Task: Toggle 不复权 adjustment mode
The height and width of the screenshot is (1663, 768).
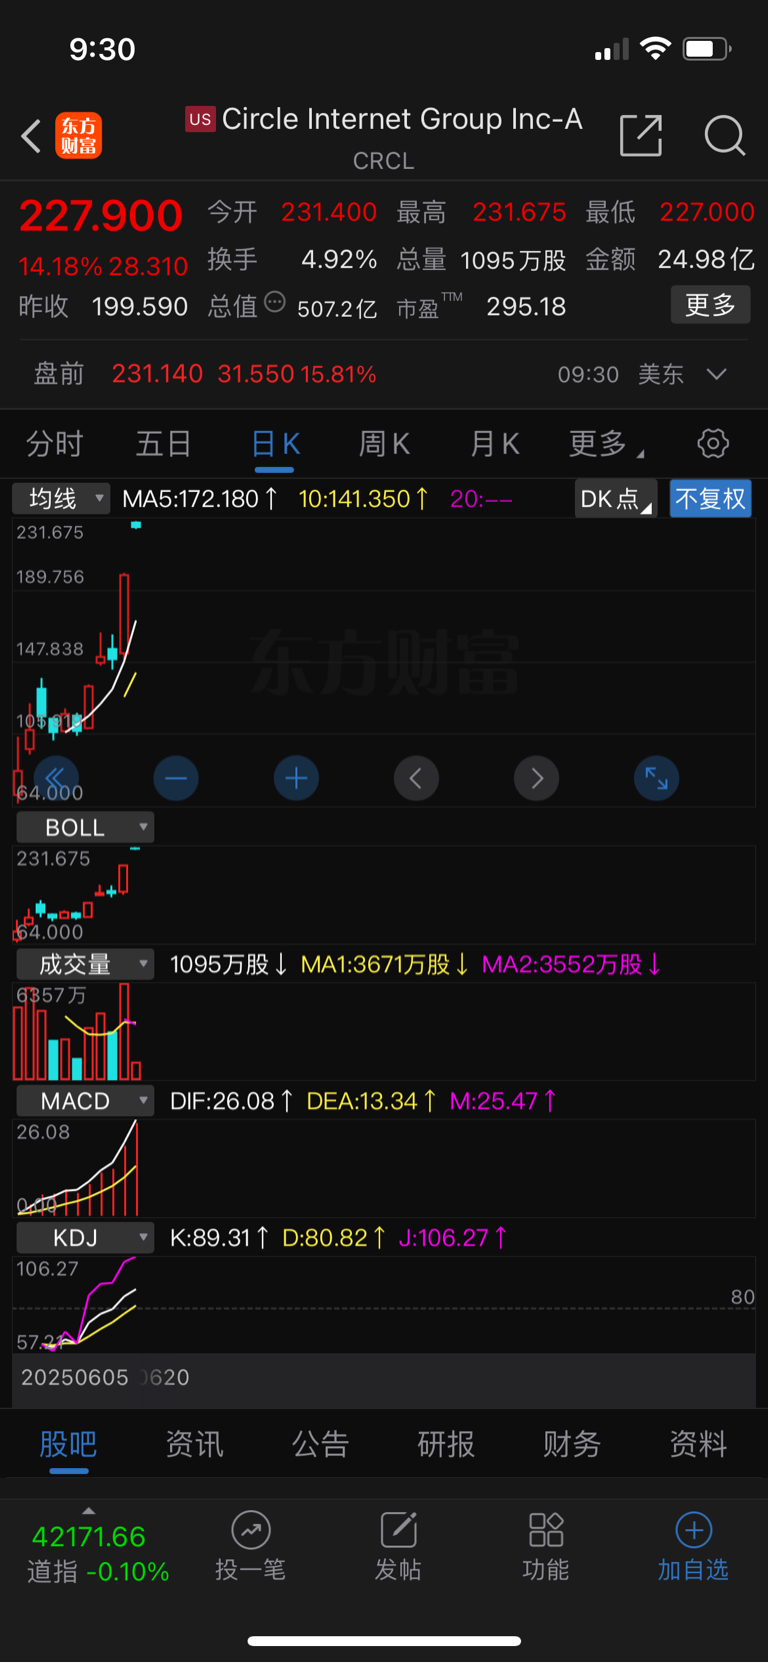Action: point(710,498)
